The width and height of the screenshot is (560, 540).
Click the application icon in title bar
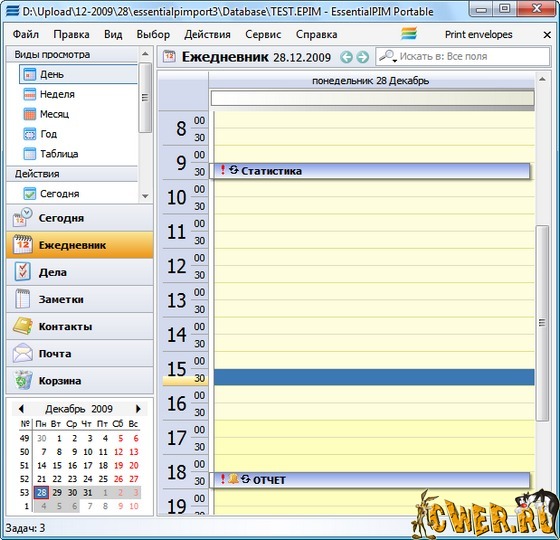[x=12, y=11]
